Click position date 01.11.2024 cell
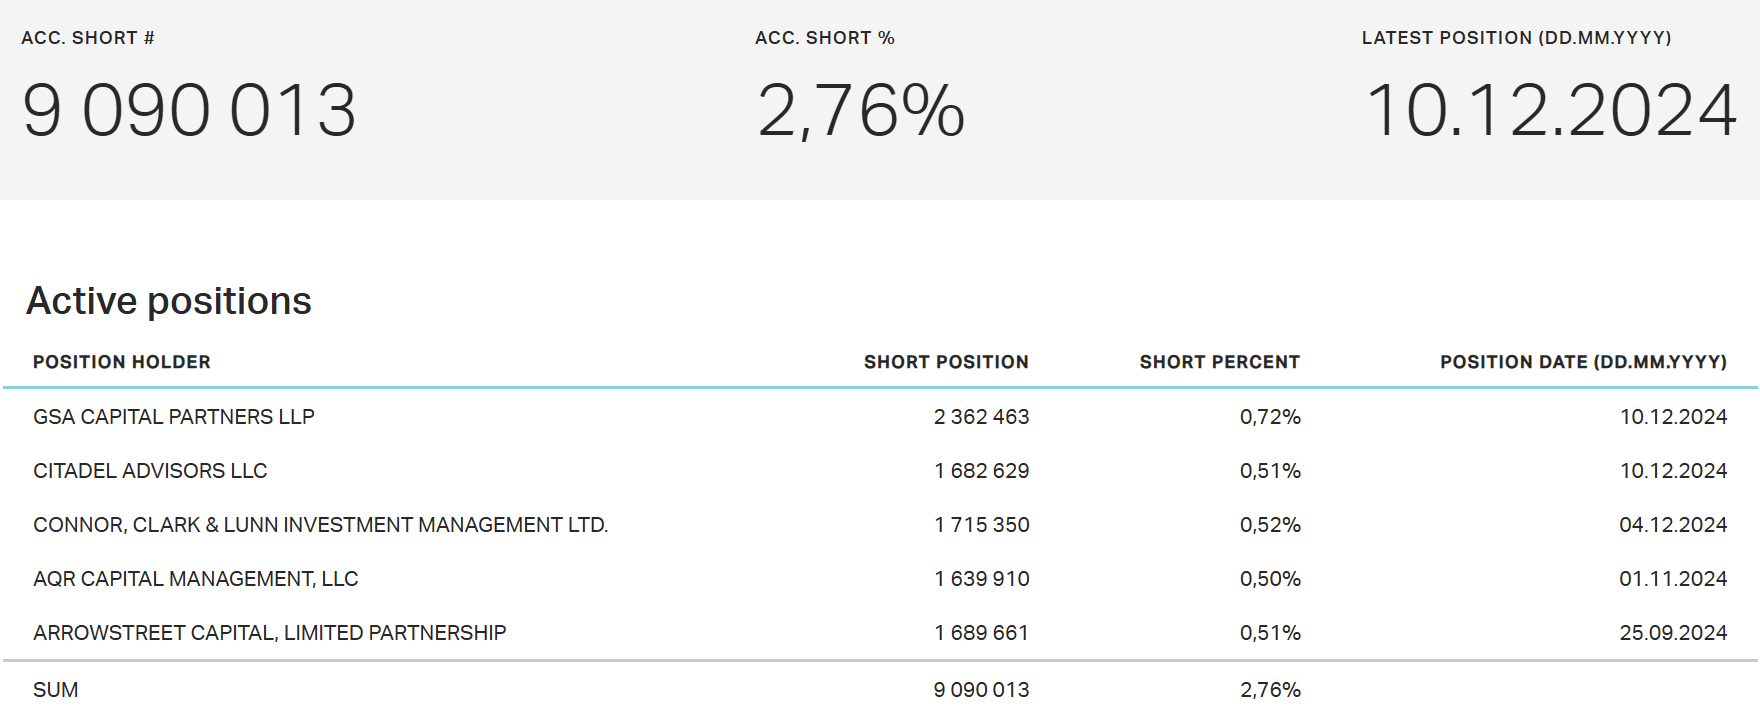The height and width of the screenshot is (714, 1760). [1673, 579]
